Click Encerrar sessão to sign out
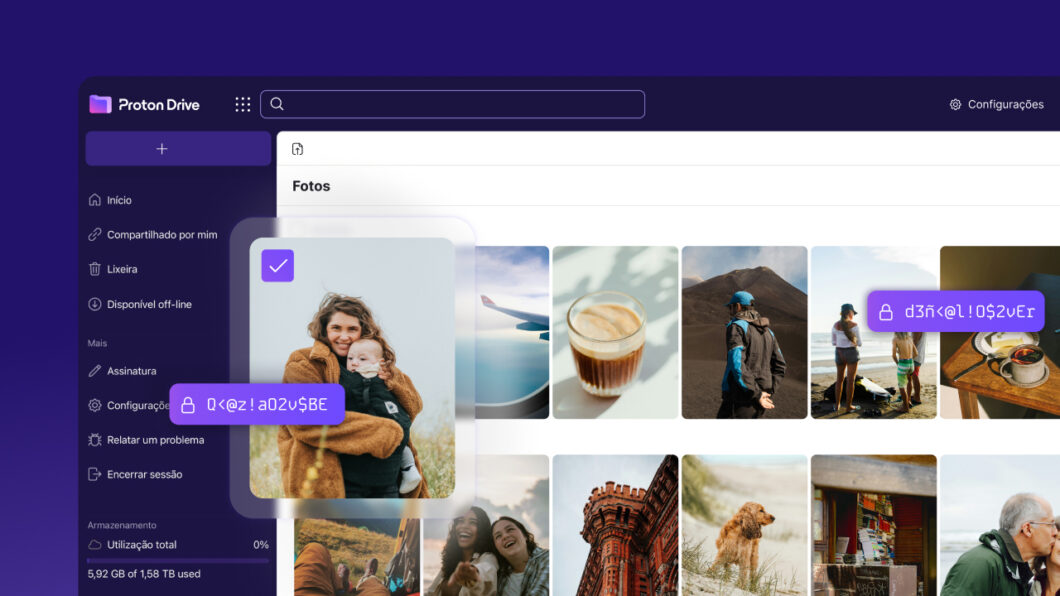 [x=144, y=474]
